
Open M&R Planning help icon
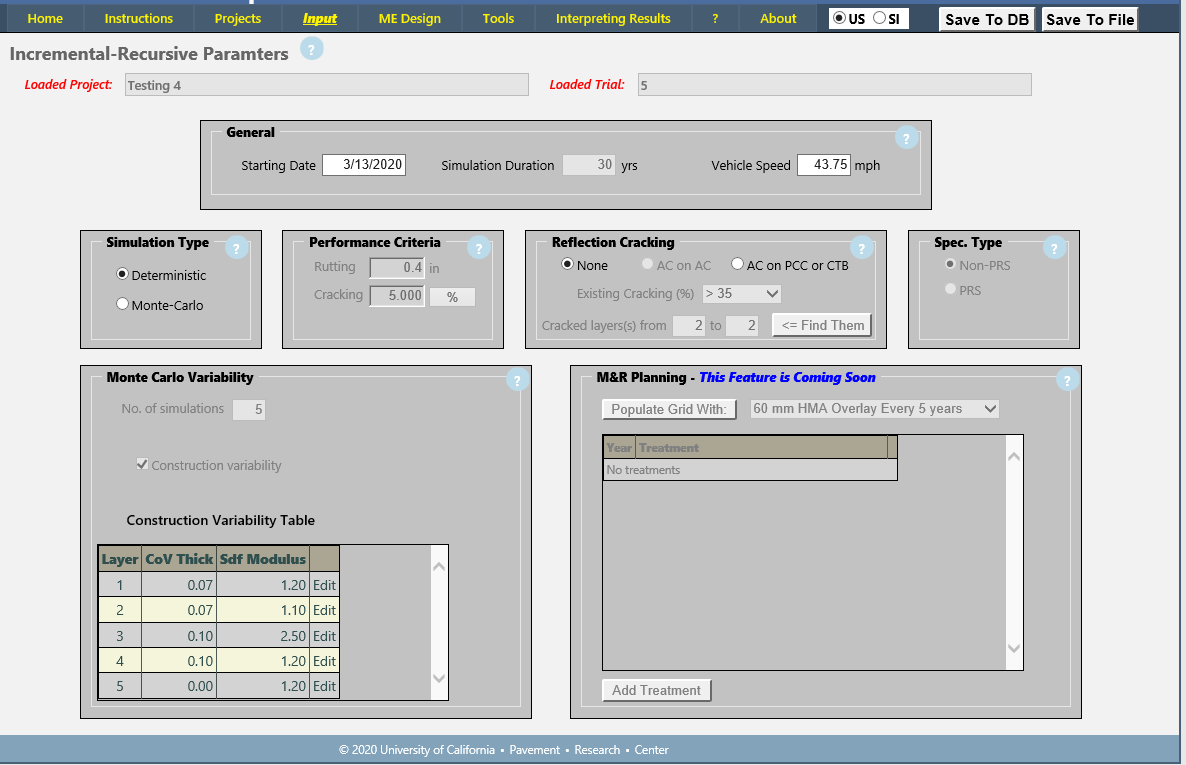click(1066, 380)
